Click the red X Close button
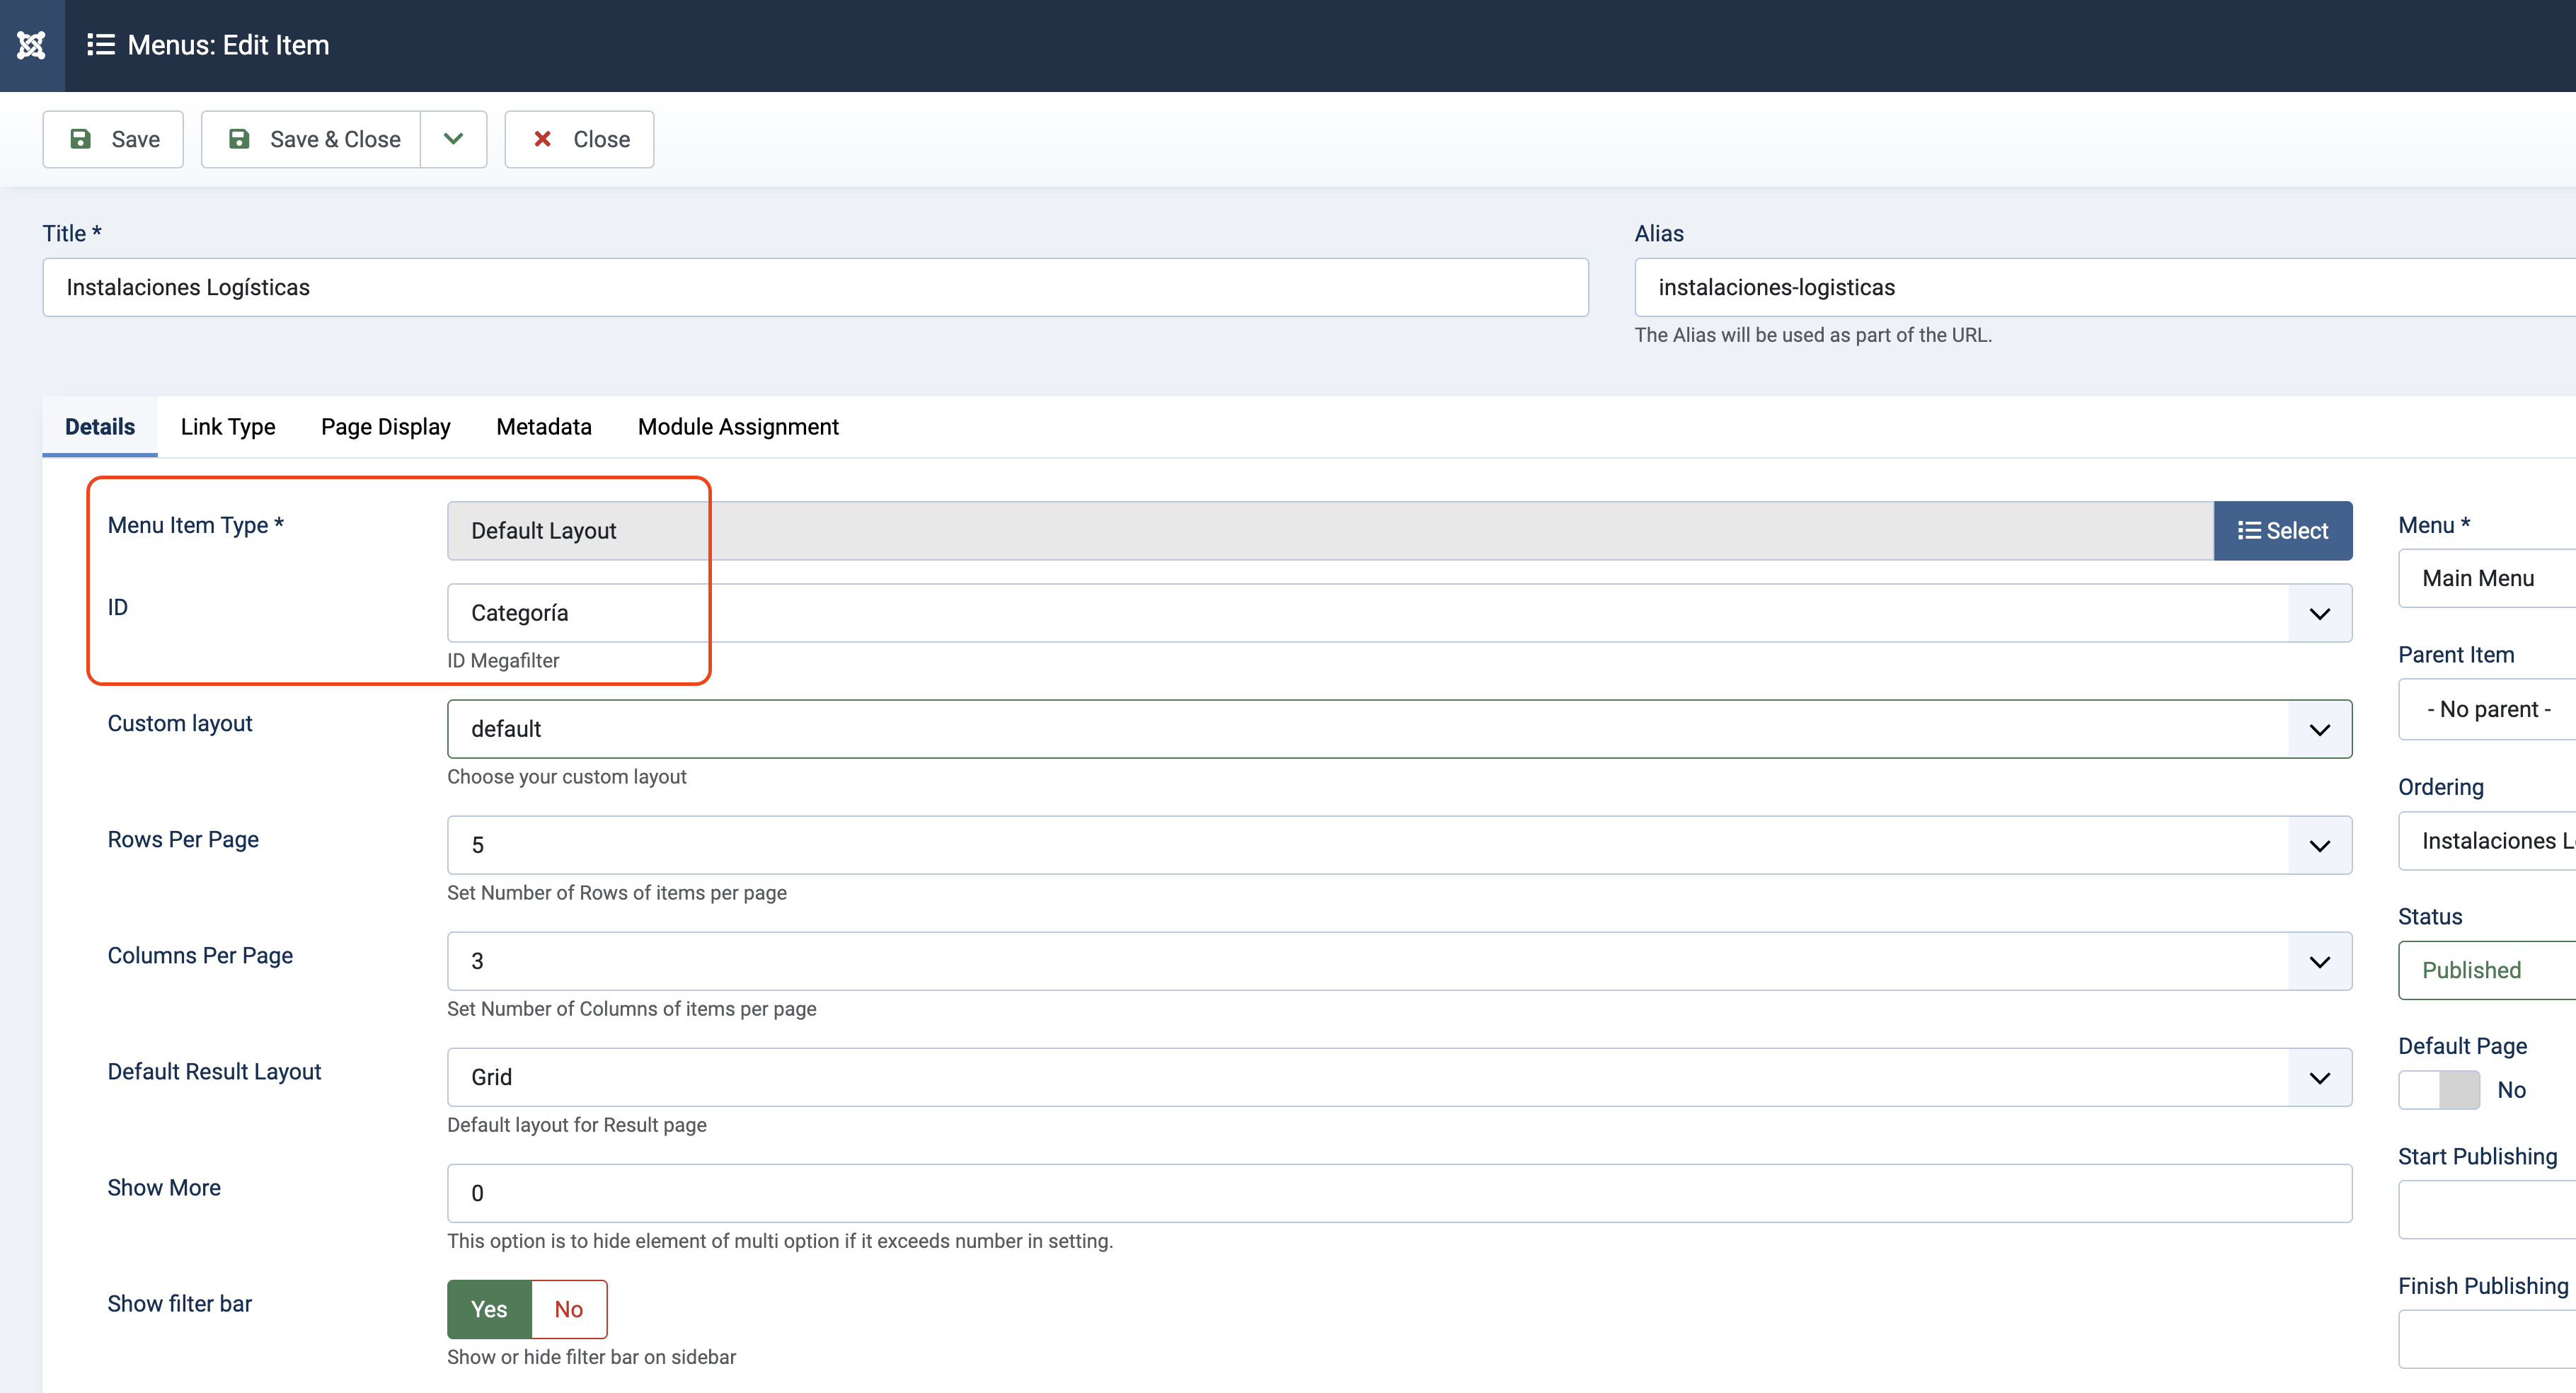 coord(579,139)
